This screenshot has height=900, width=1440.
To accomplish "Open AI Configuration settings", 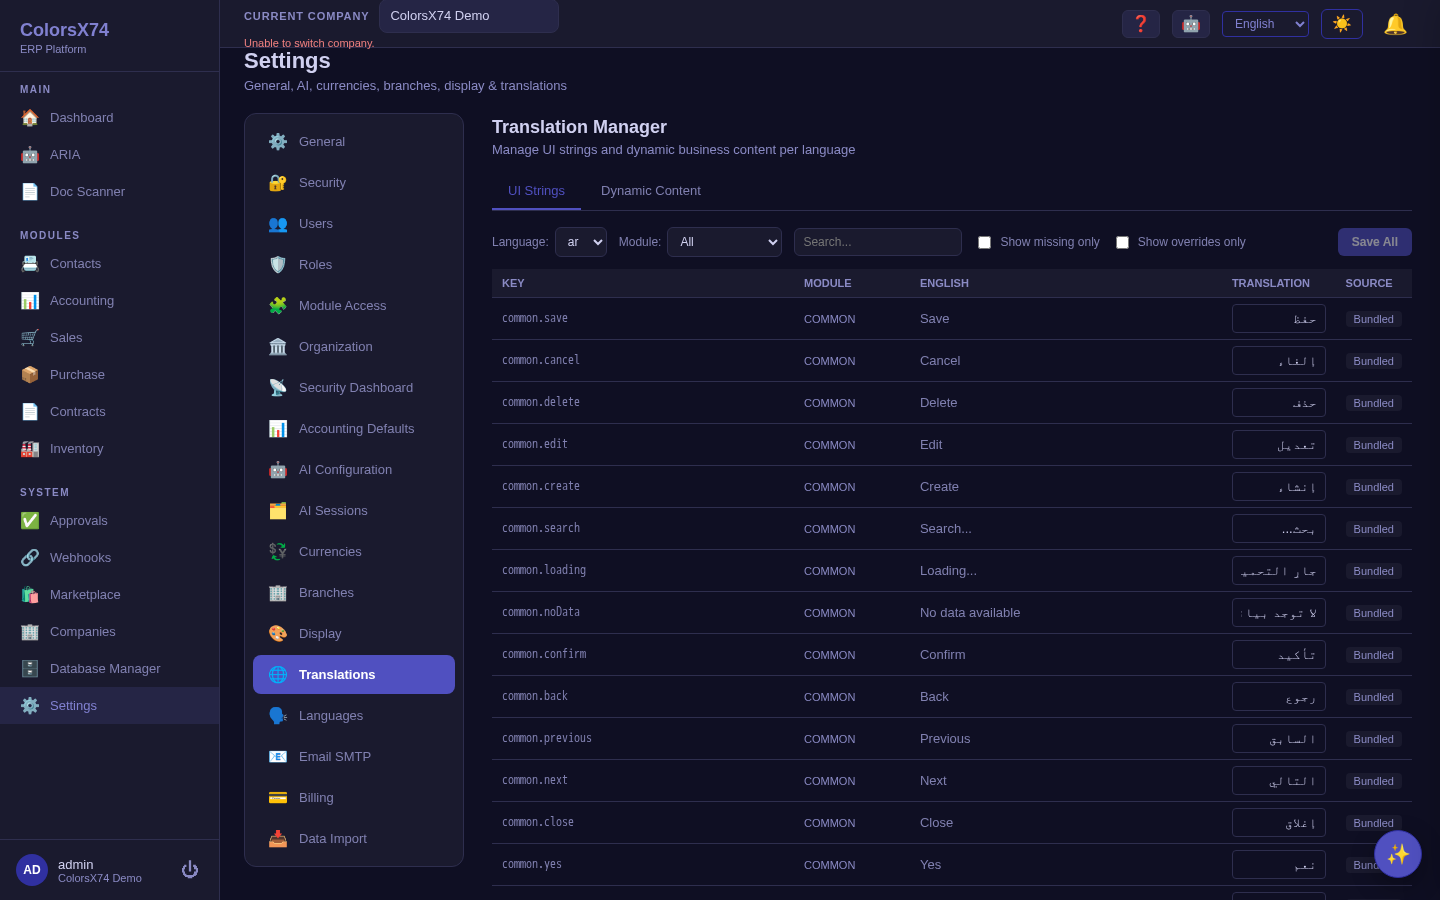I will click(x=354, y=470).
